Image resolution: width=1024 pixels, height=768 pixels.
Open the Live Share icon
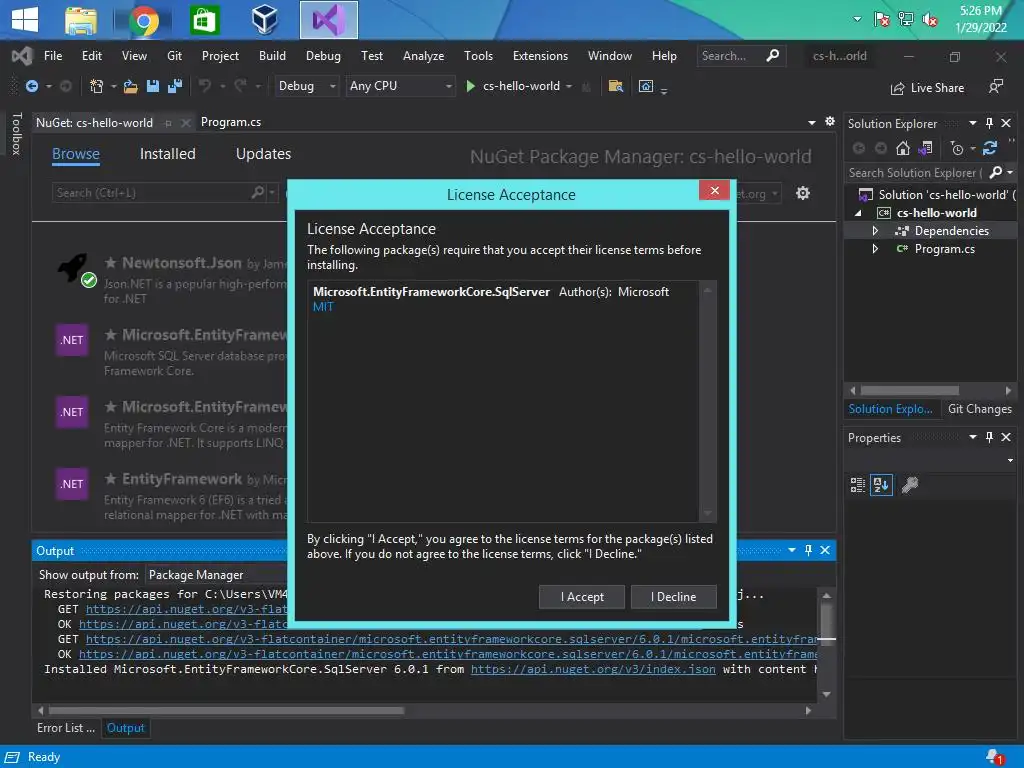[898, 88]
